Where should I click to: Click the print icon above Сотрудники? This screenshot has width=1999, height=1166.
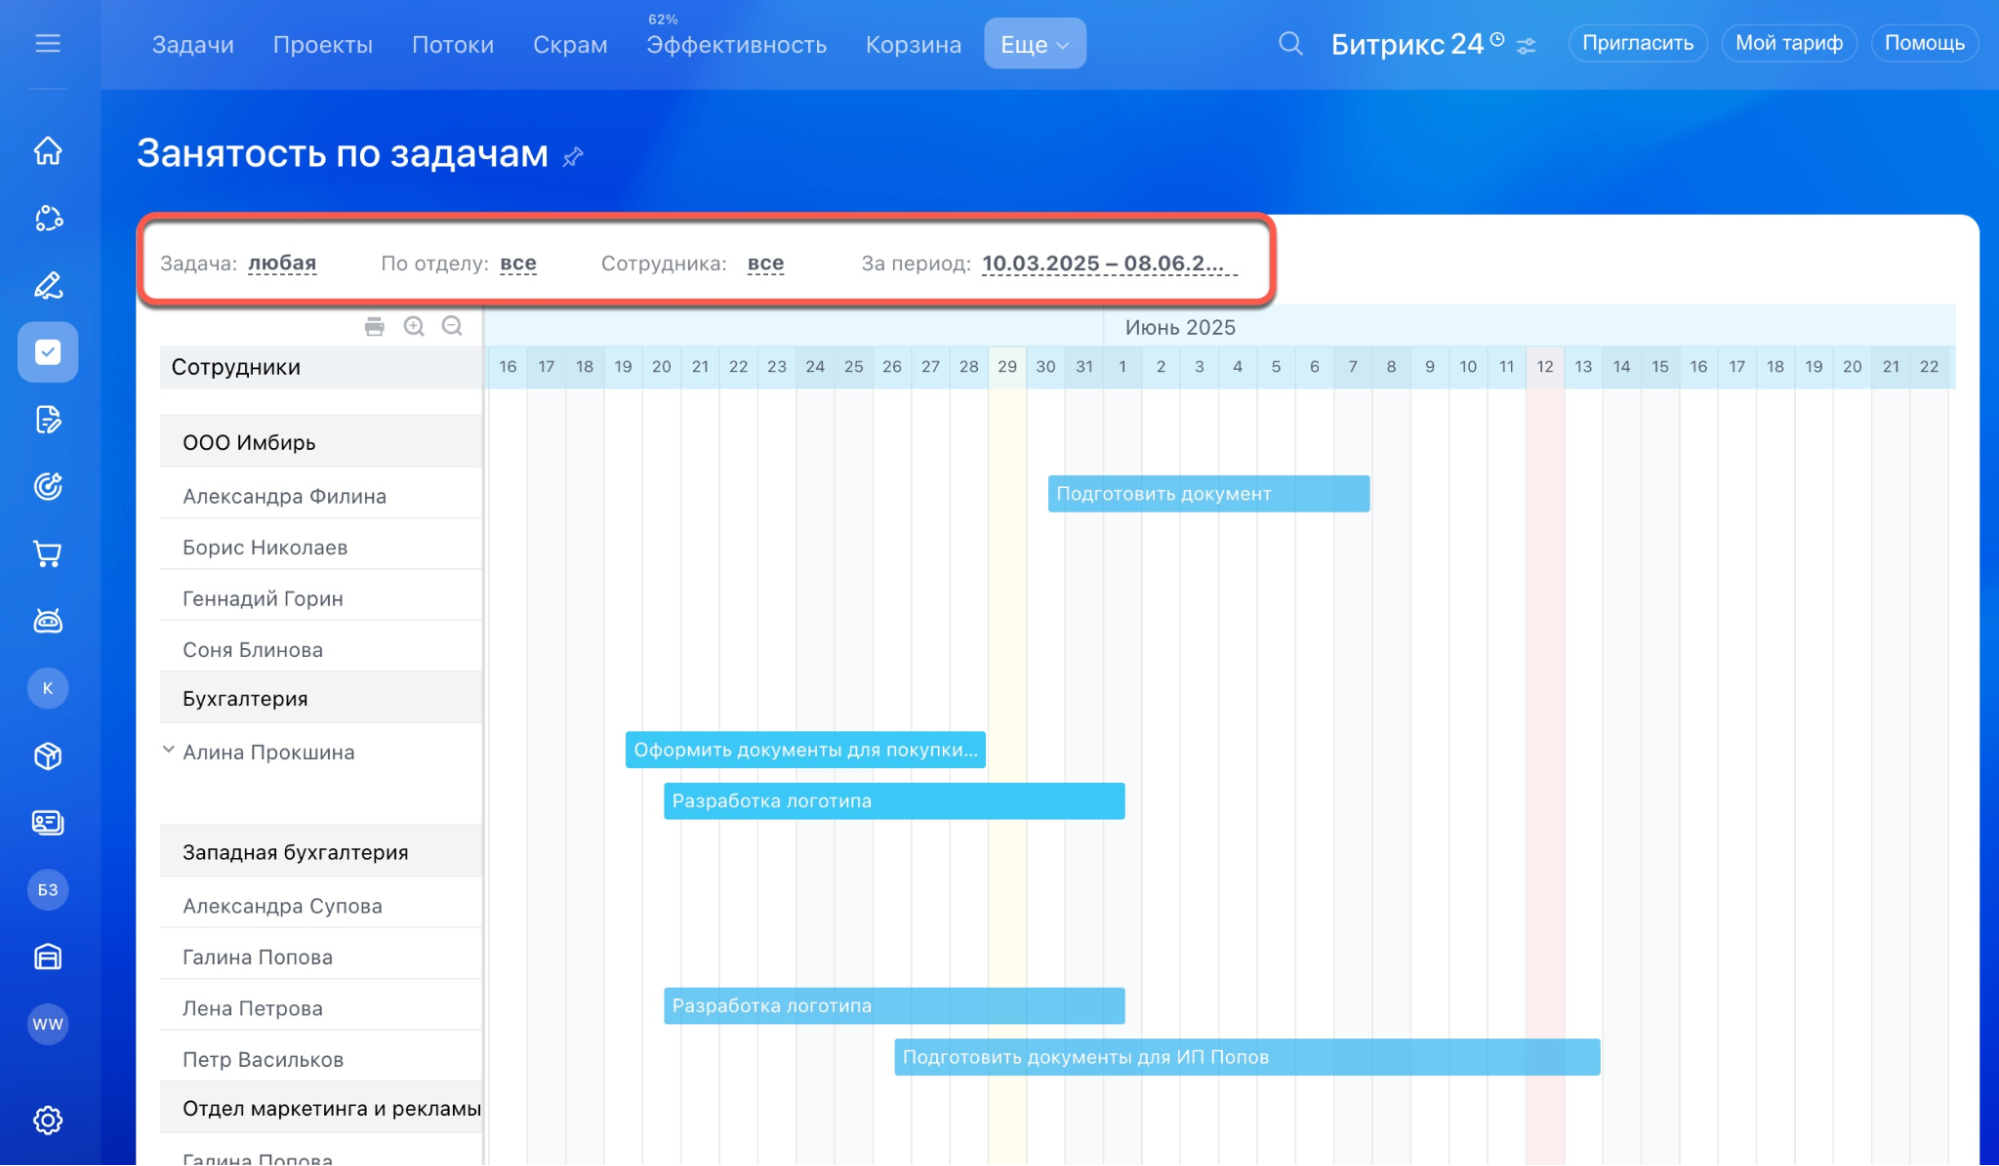point(374,326)
